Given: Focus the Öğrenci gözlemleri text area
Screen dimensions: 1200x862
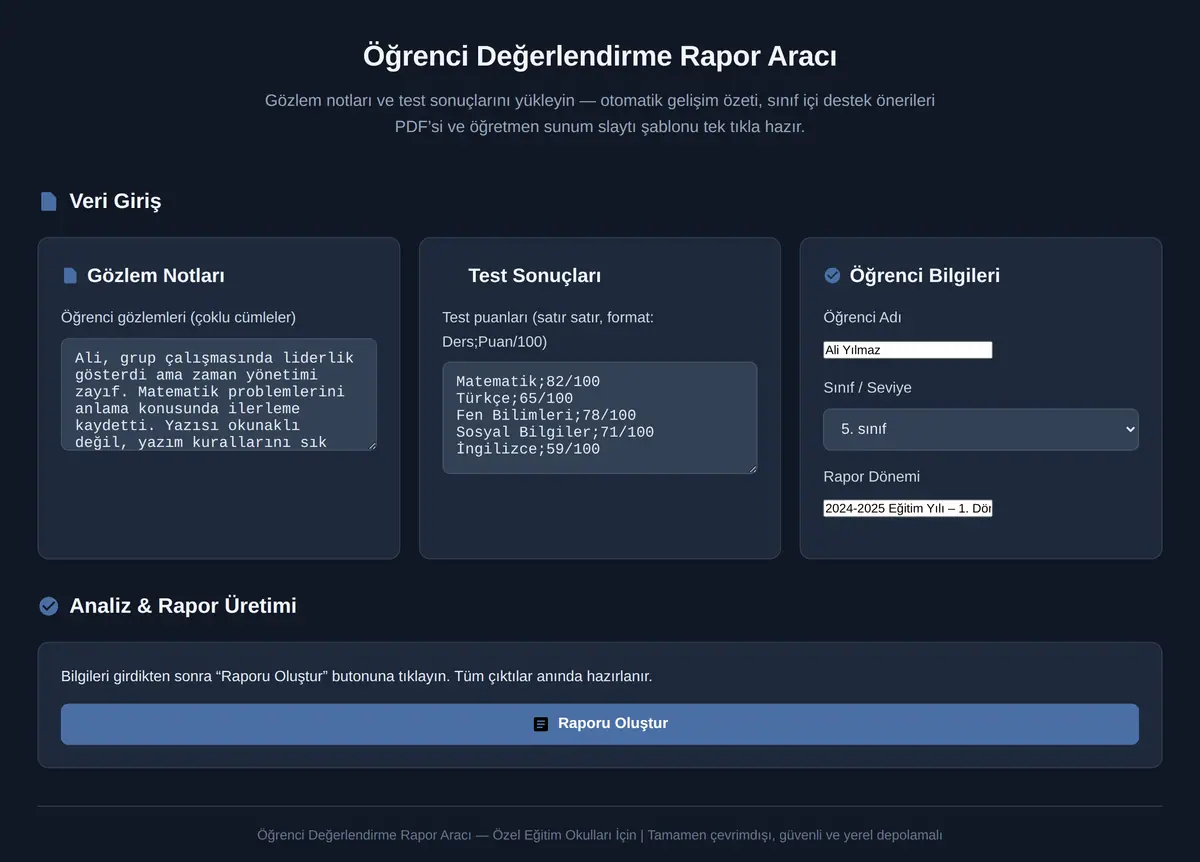Looking at the screenshot, I should click(x=219, y=394).
